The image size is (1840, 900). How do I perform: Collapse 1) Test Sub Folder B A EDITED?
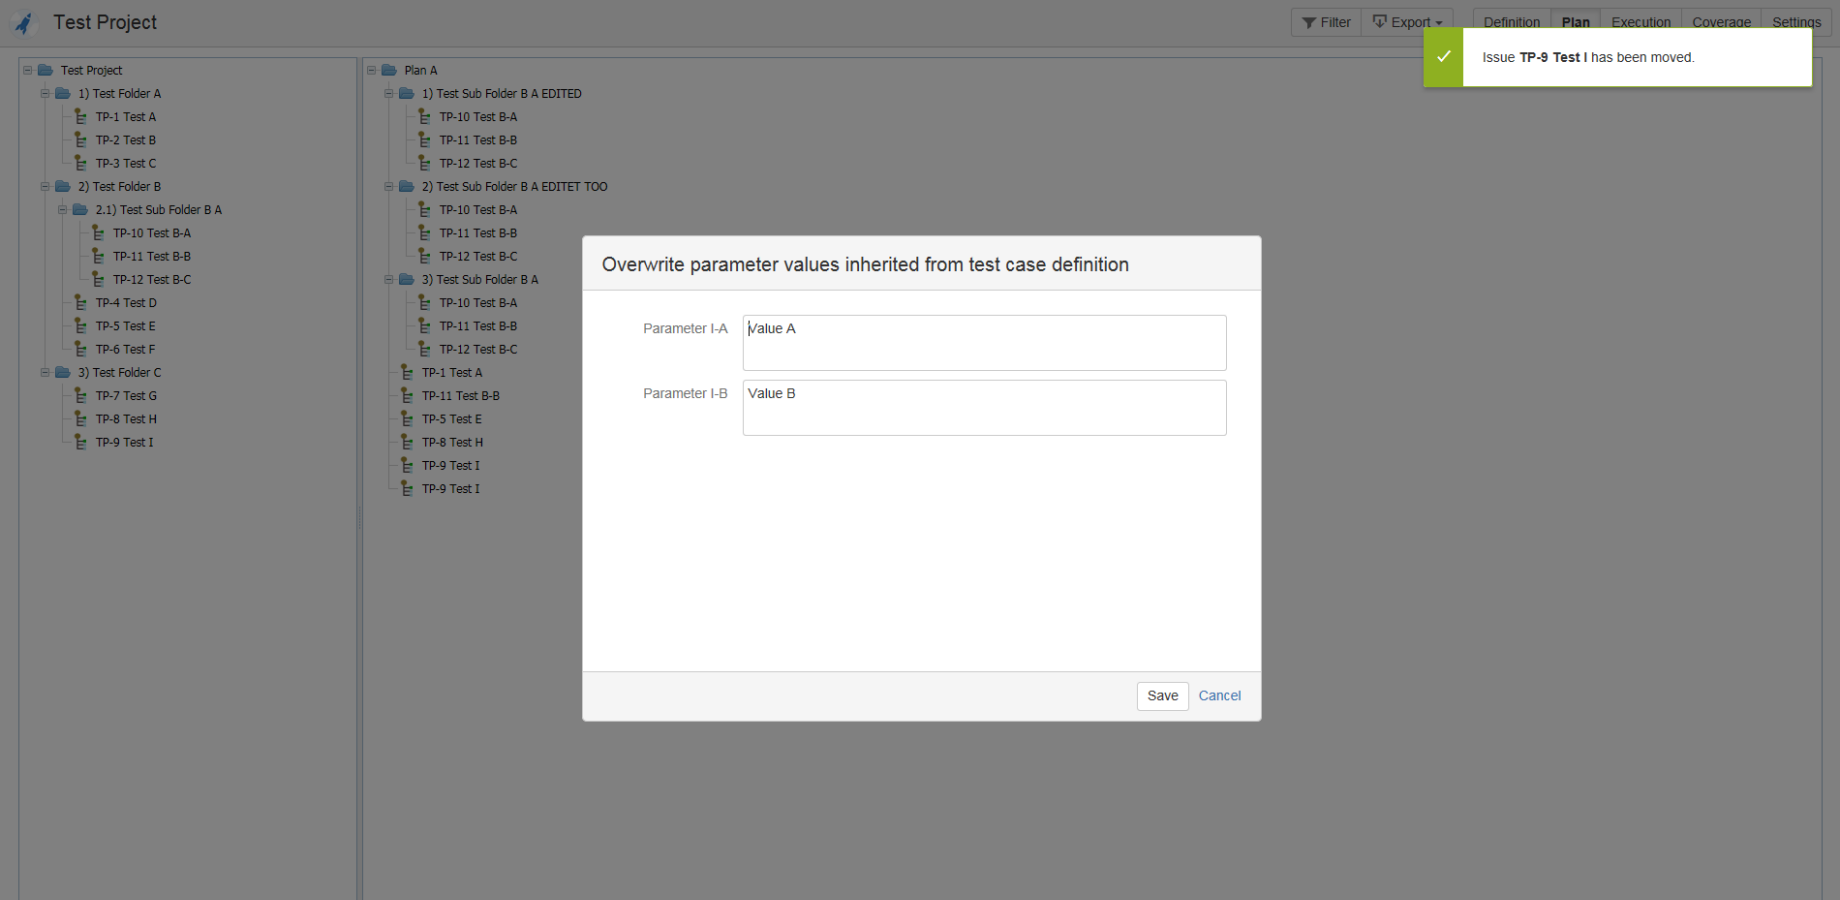[x=389, y=93]
